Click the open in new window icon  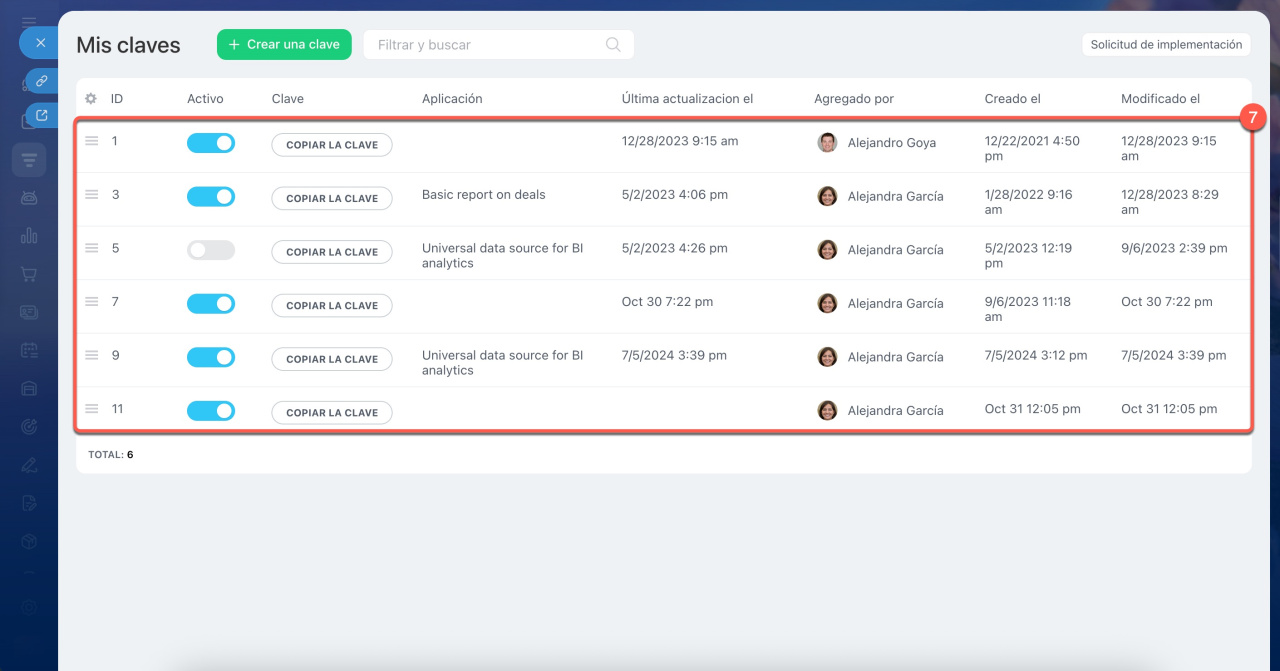41,115
